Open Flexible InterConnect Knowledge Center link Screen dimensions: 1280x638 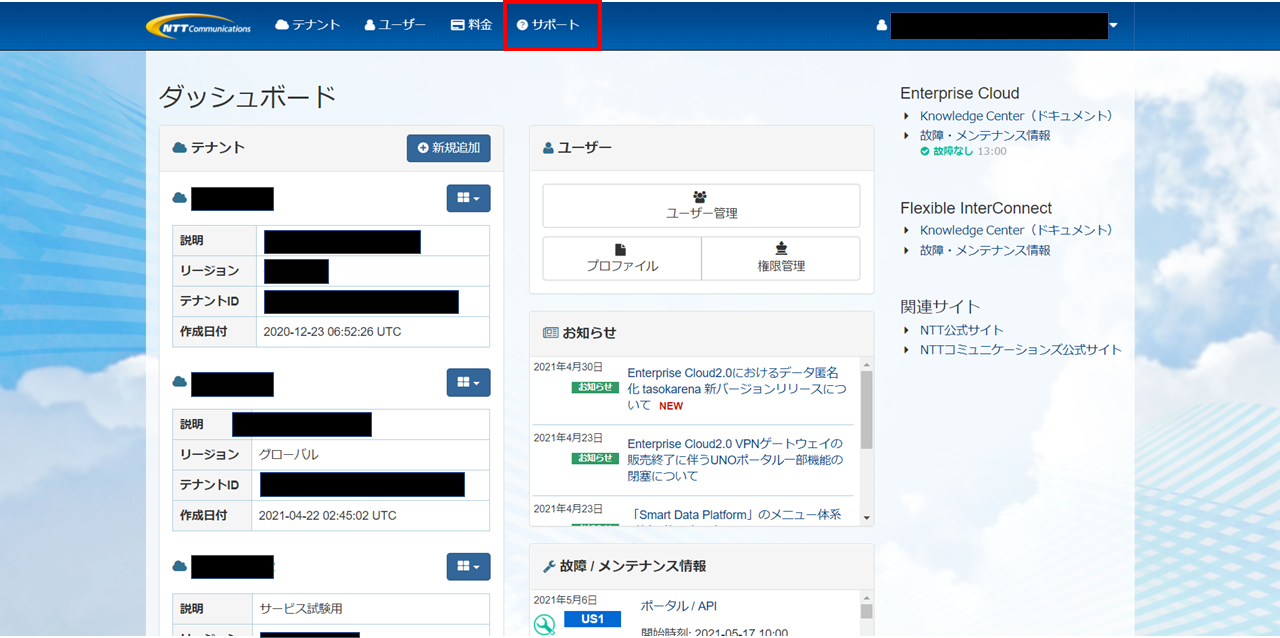1016,230
